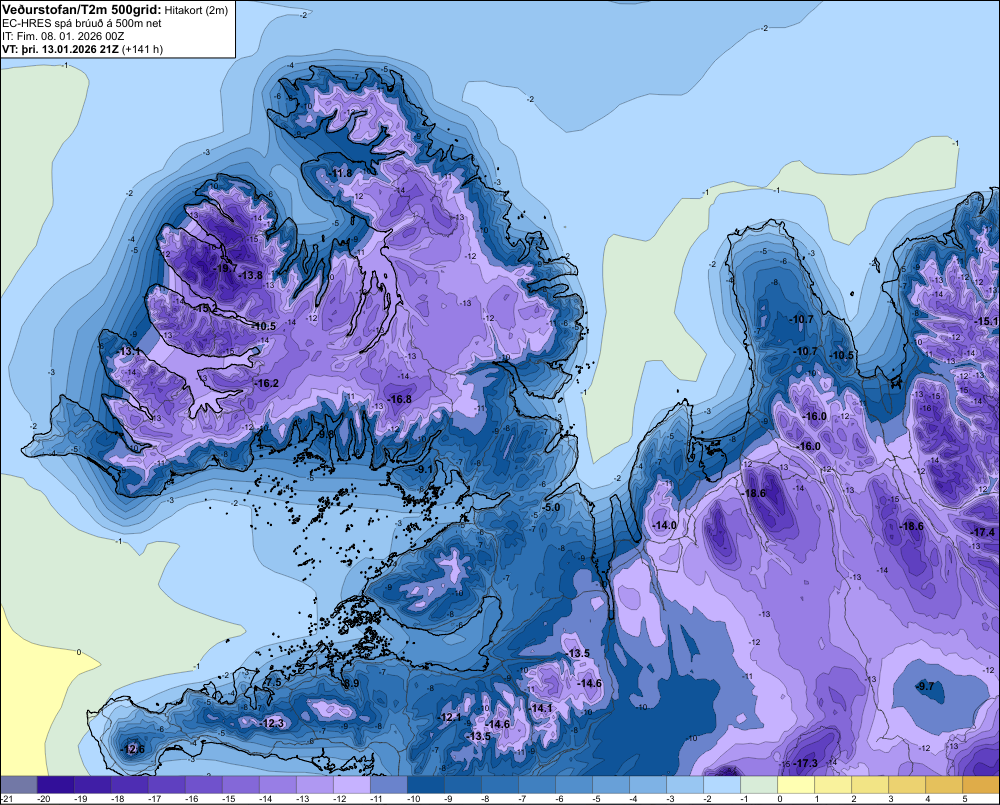Click the -14.0 temperature label
The width and height of the screenshot is (1000, 805).
tap(665, 525)
